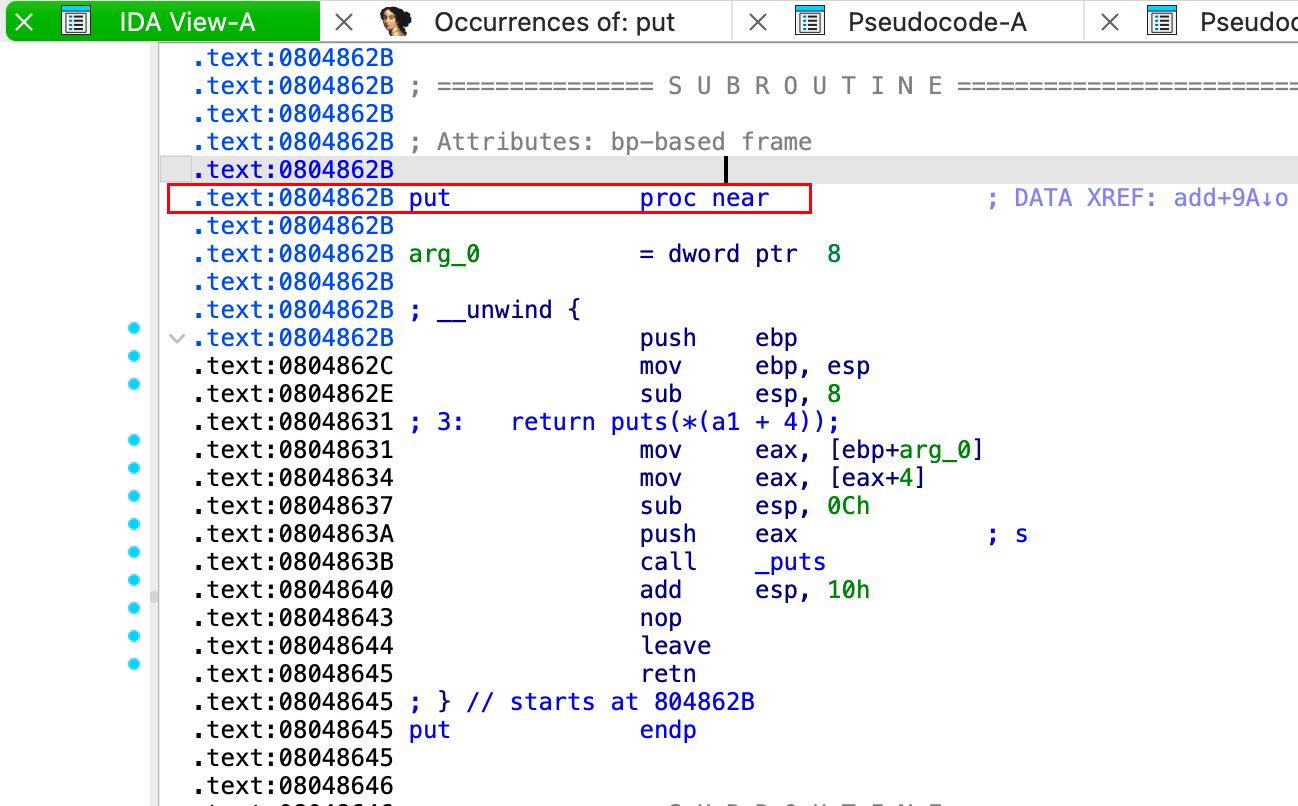This screenshot has height=806, width=1298.
Task: Click the put function name in the red box
Action: (429, 198)
